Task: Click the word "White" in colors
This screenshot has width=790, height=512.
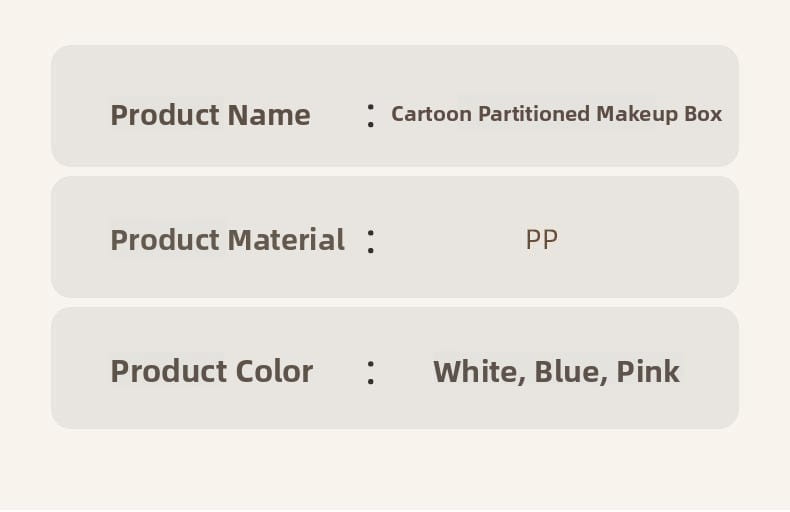Action: (480, 372)
